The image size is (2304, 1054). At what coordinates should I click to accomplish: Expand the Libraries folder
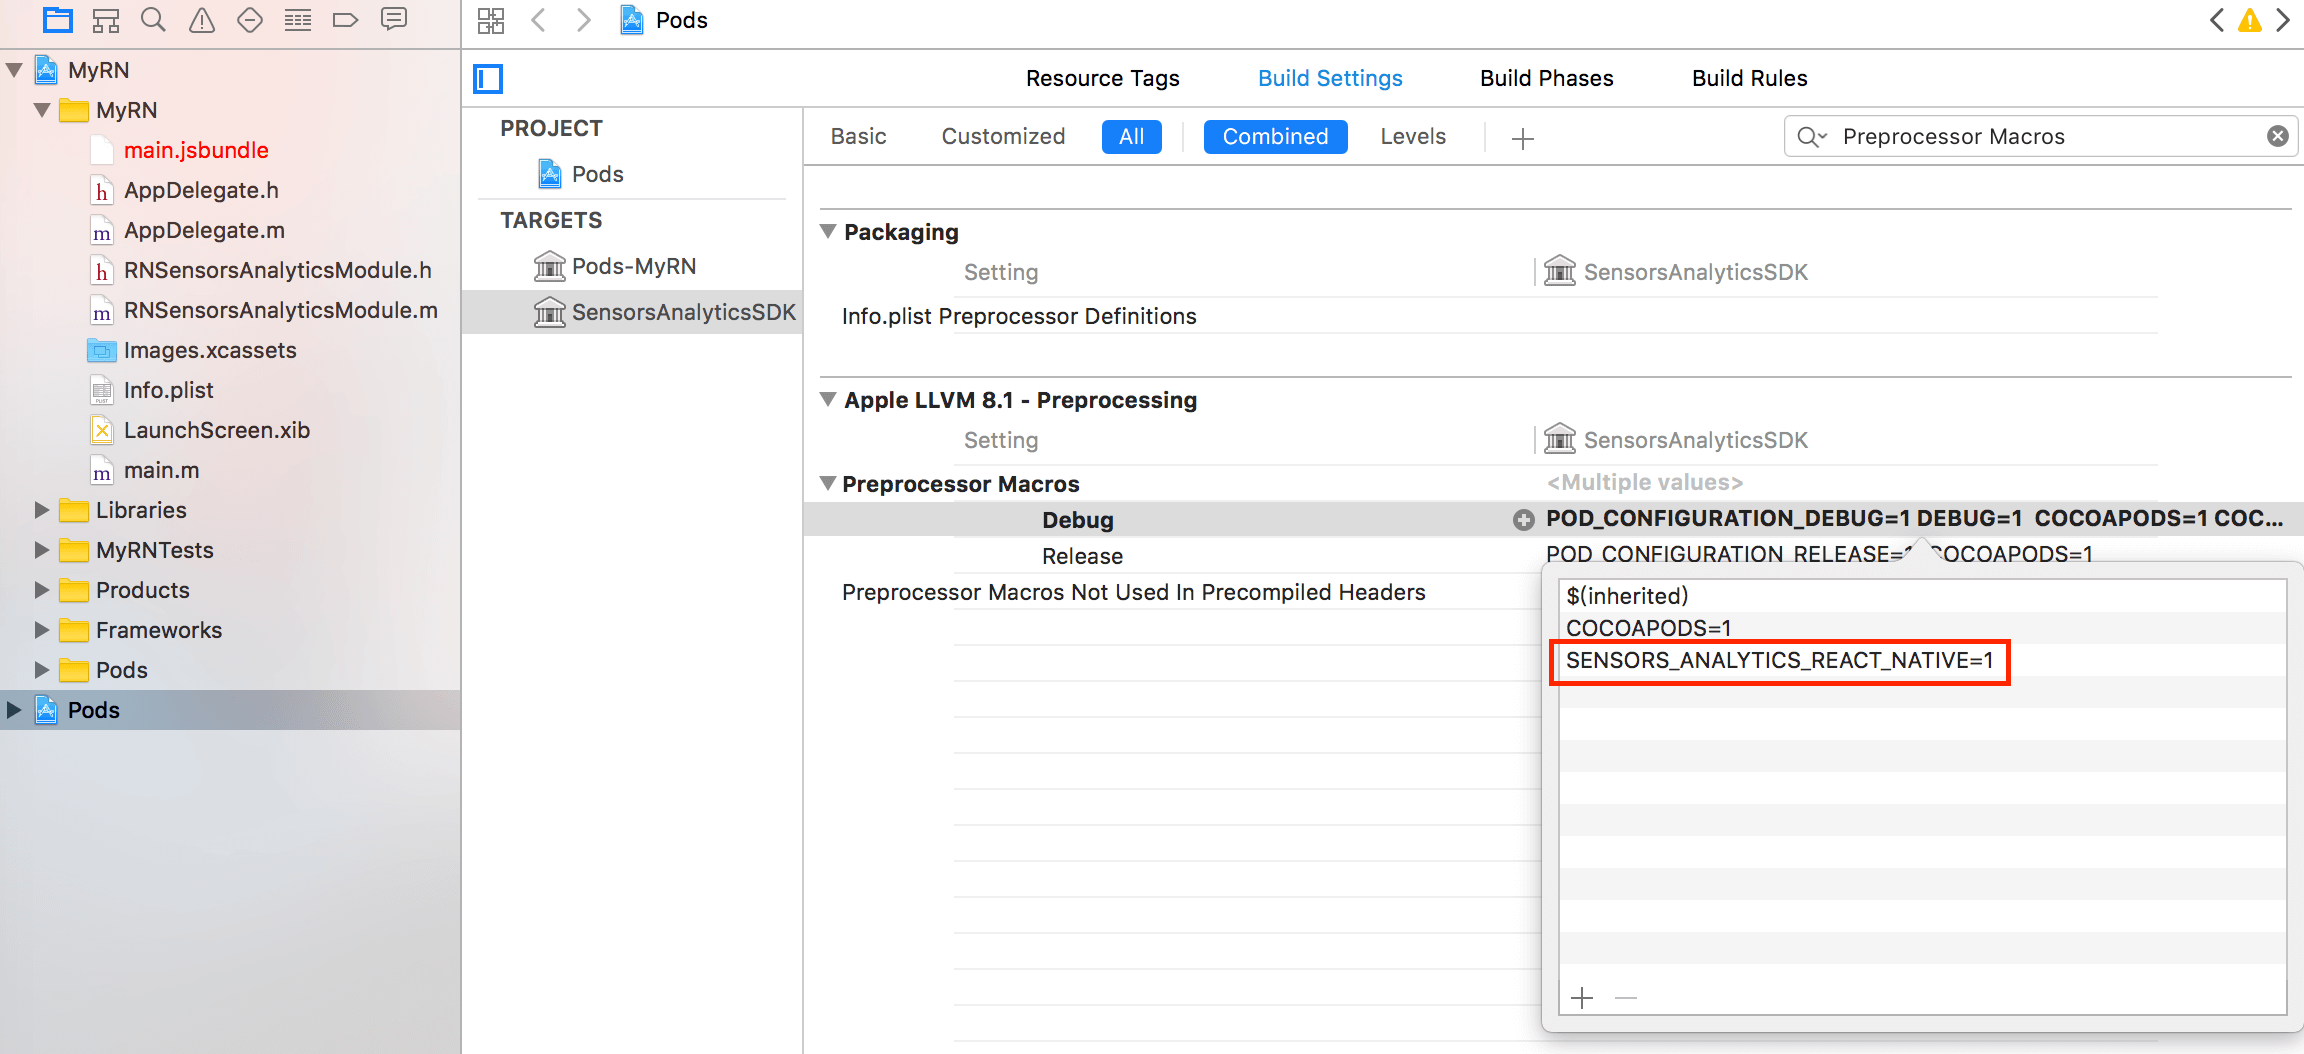42,510
